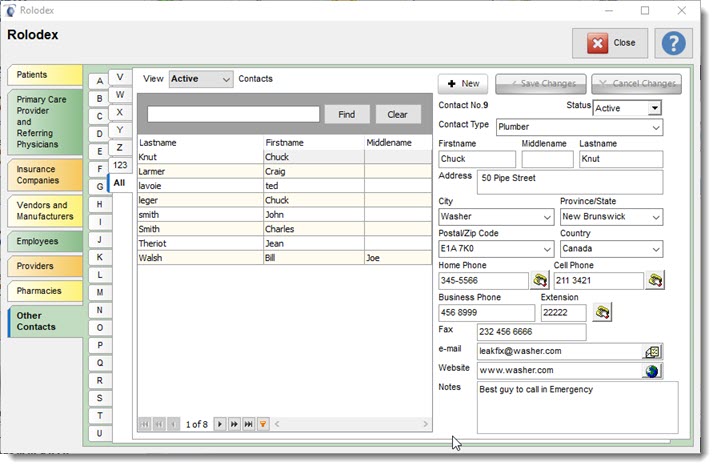Click the contact search text field
Viewport: 716px width, 469px height.
233,114
